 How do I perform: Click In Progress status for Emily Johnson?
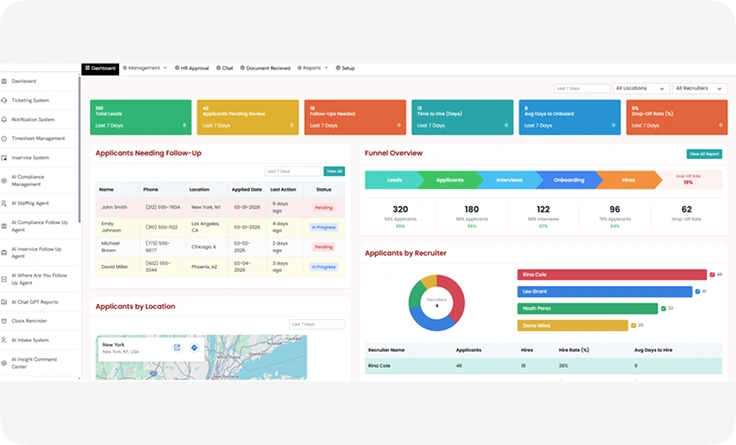point(323,227)
